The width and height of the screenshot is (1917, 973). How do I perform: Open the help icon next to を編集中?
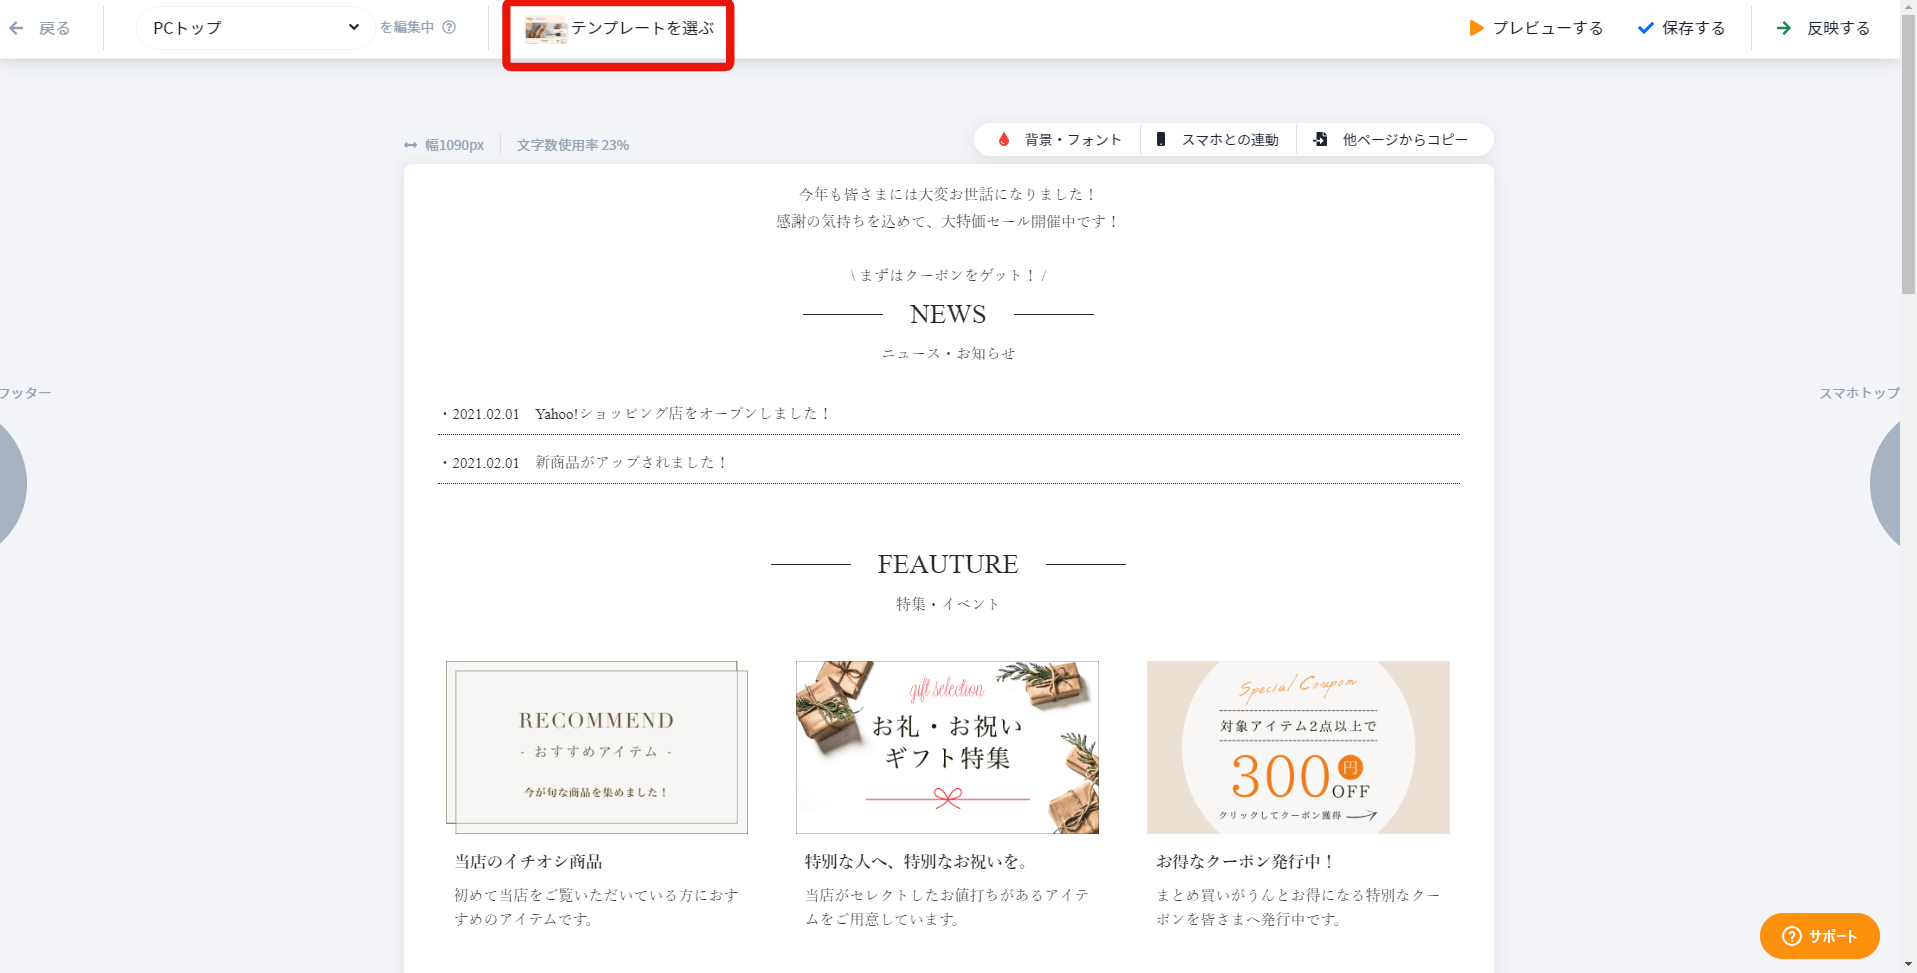449,27
